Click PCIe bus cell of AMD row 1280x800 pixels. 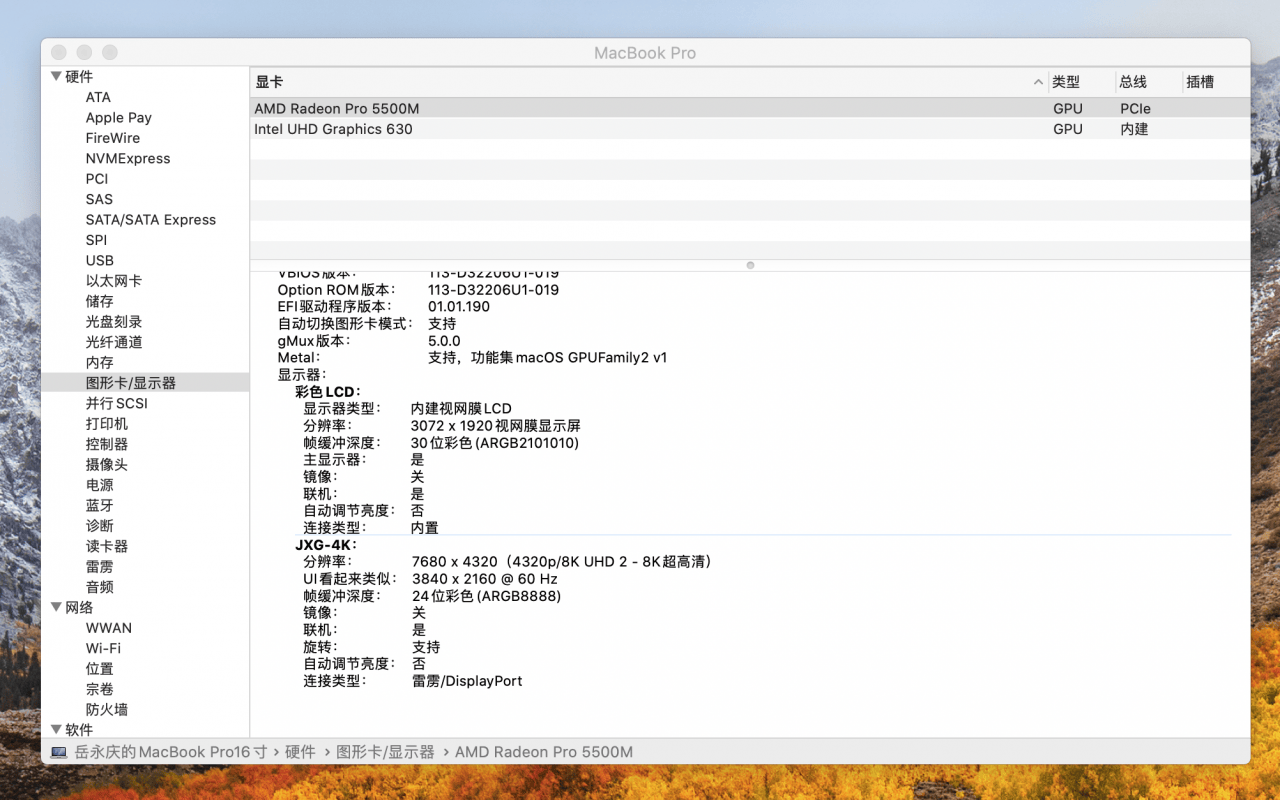point(1135,108)
